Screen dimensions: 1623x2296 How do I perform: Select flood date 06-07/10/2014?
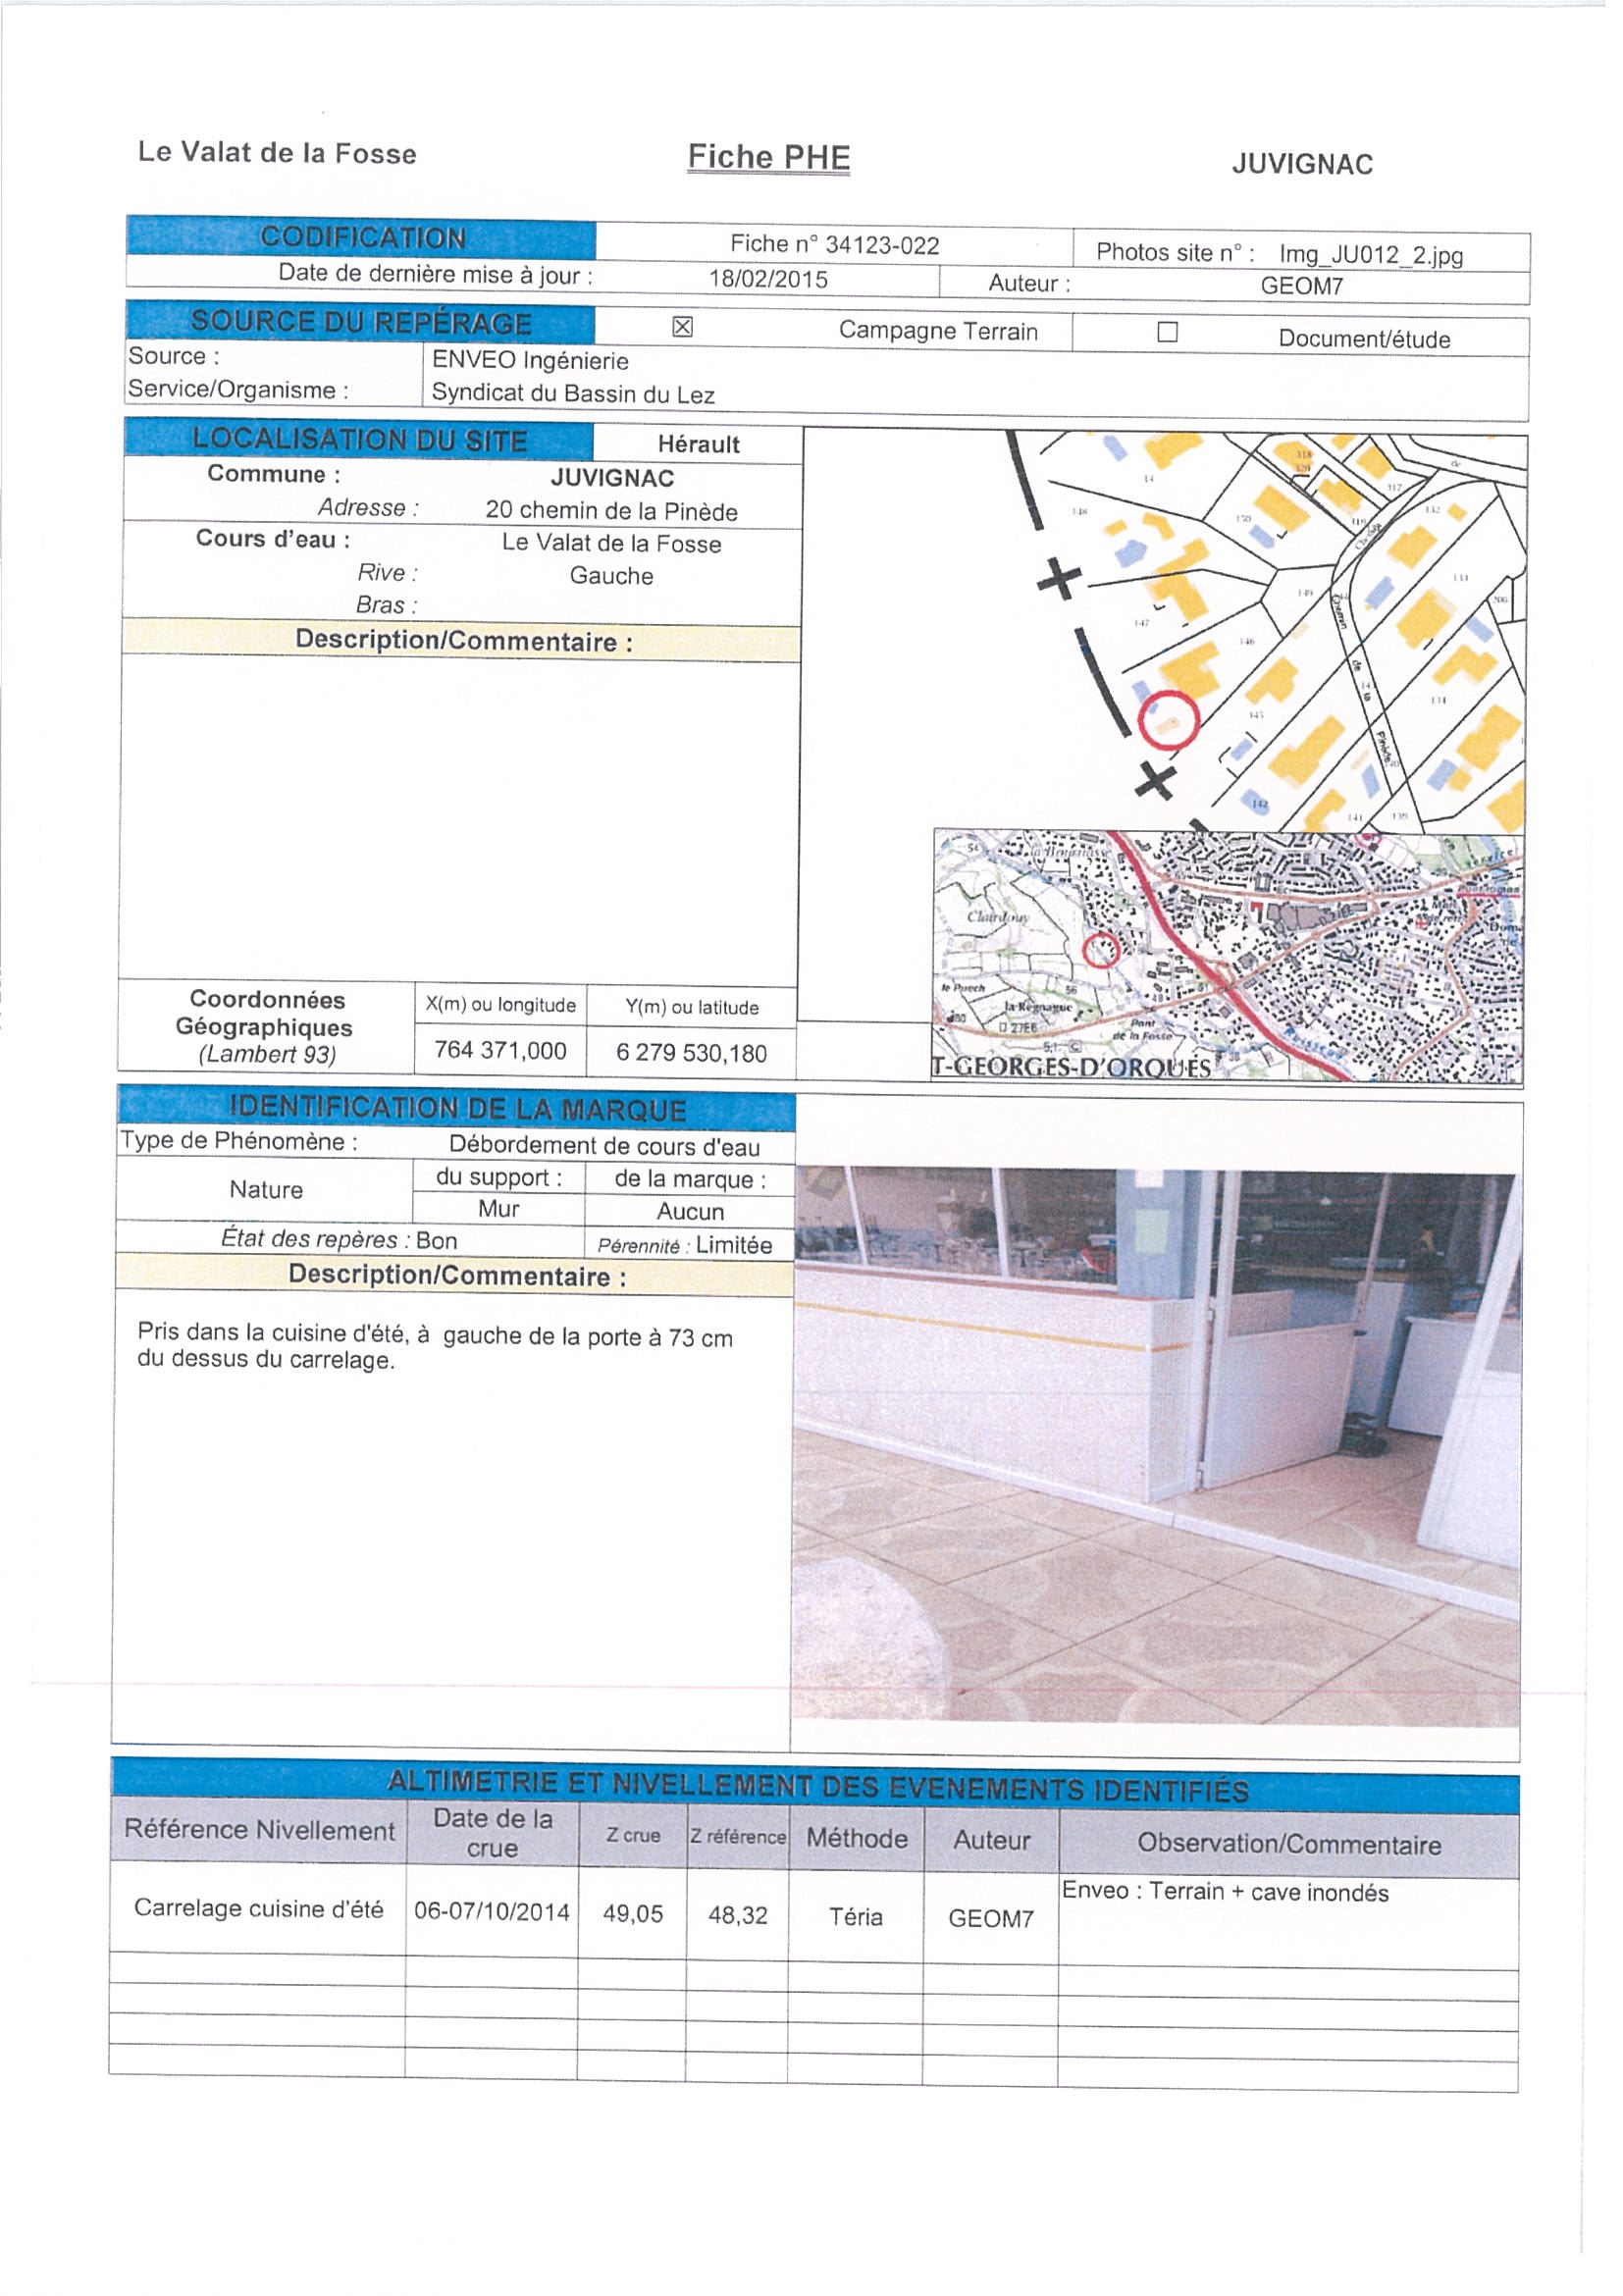coord(492,1912)
